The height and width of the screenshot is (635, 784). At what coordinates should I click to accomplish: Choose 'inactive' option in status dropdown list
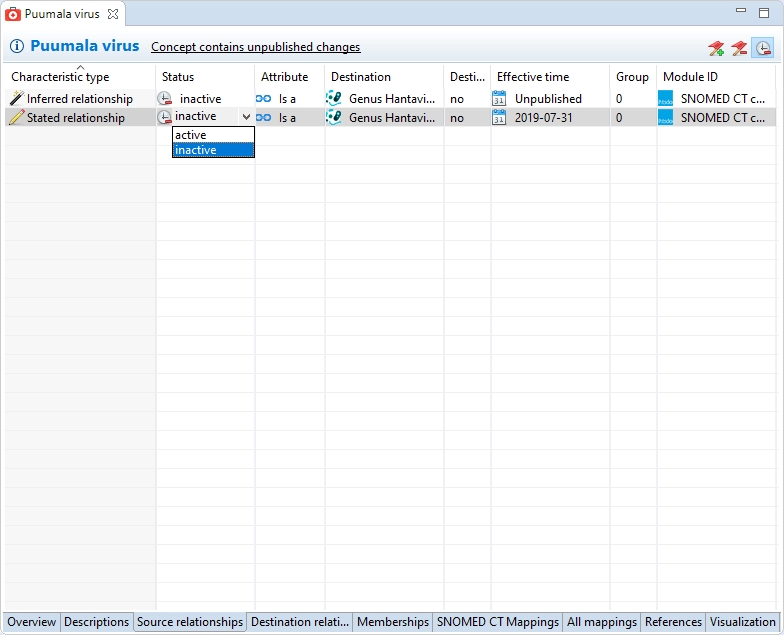[196, 150]
